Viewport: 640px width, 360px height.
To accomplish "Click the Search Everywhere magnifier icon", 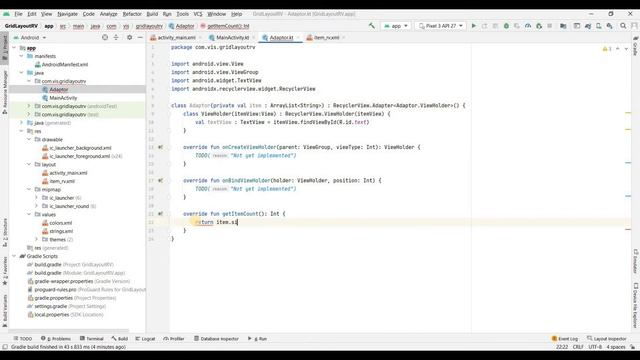I will (x=623, y=26).
